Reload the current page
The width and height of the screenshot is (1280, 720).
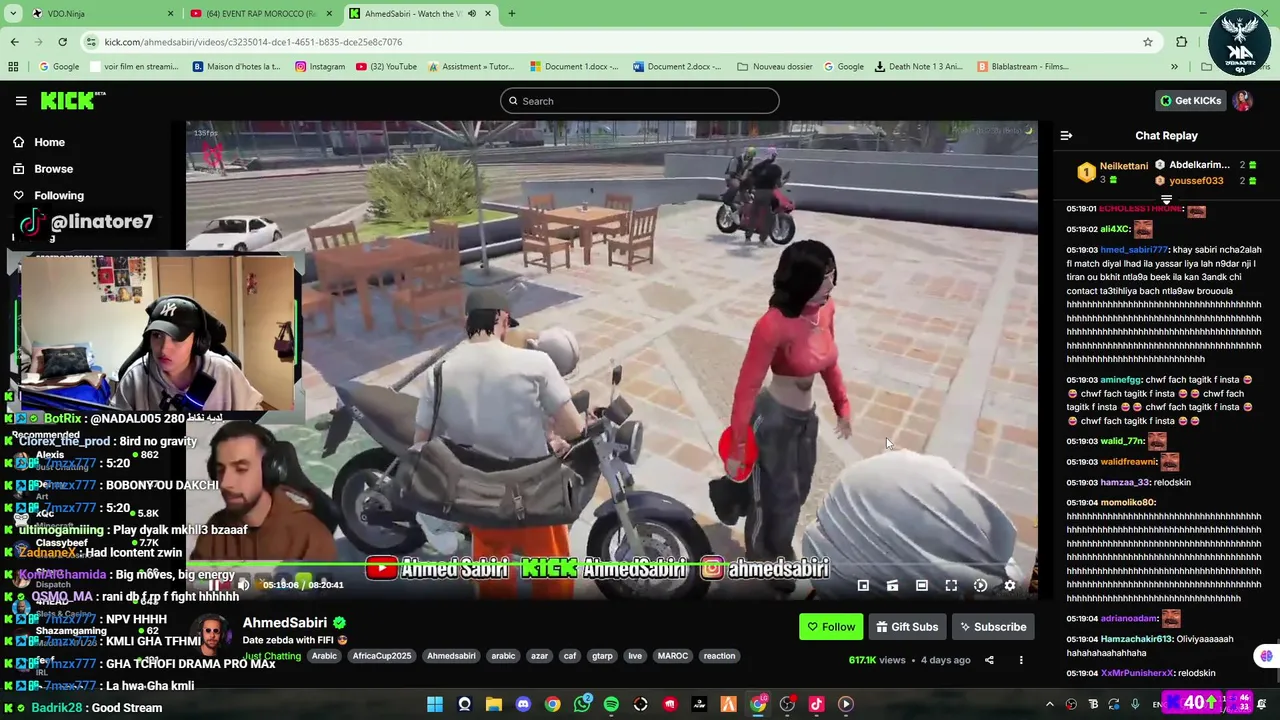62,42
